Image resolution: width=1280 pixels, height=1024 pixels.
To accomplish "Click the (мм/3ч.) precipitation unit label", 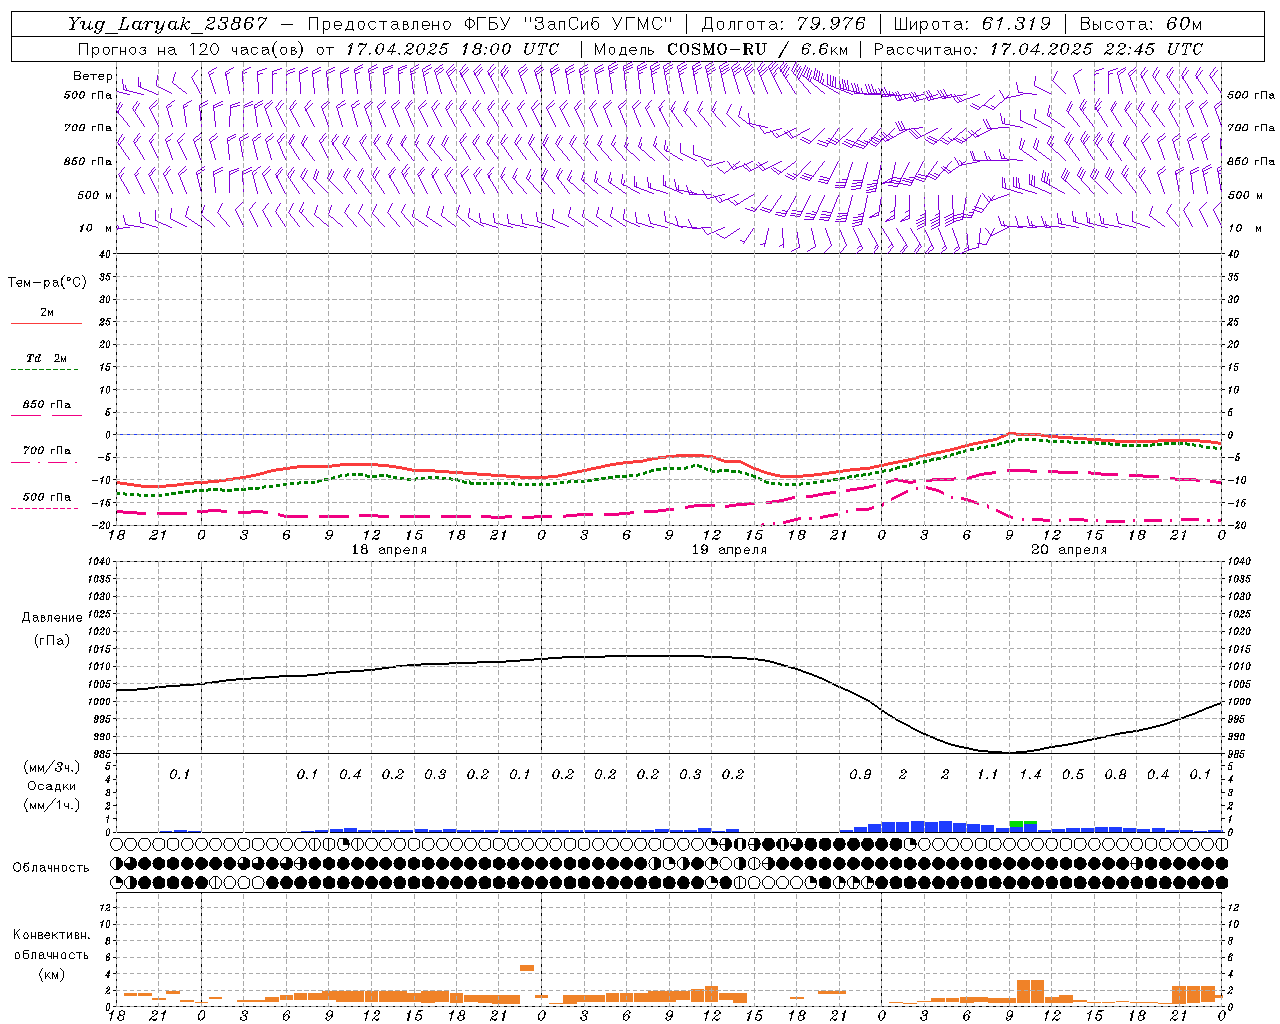I will tap(52, 767).
